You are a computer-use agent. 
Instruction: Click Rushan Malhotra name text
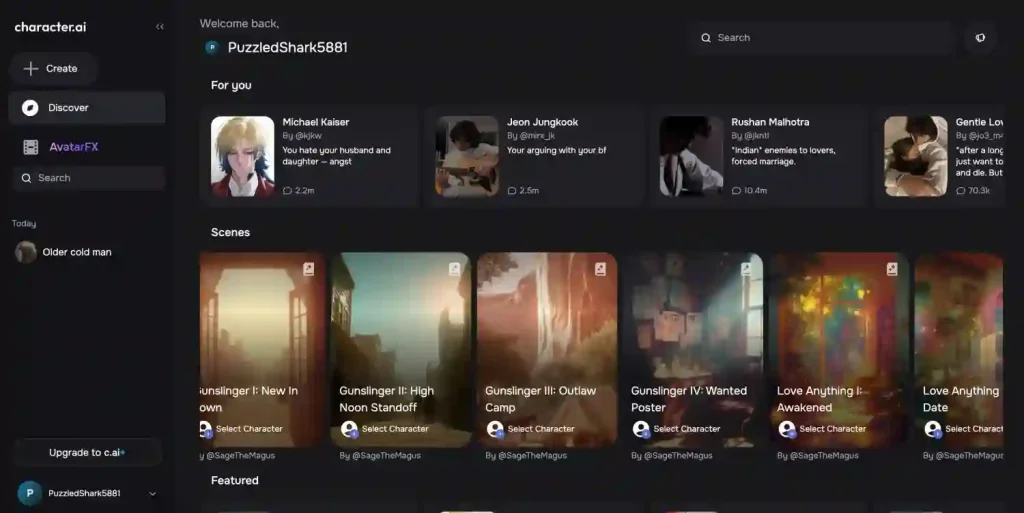770,122
